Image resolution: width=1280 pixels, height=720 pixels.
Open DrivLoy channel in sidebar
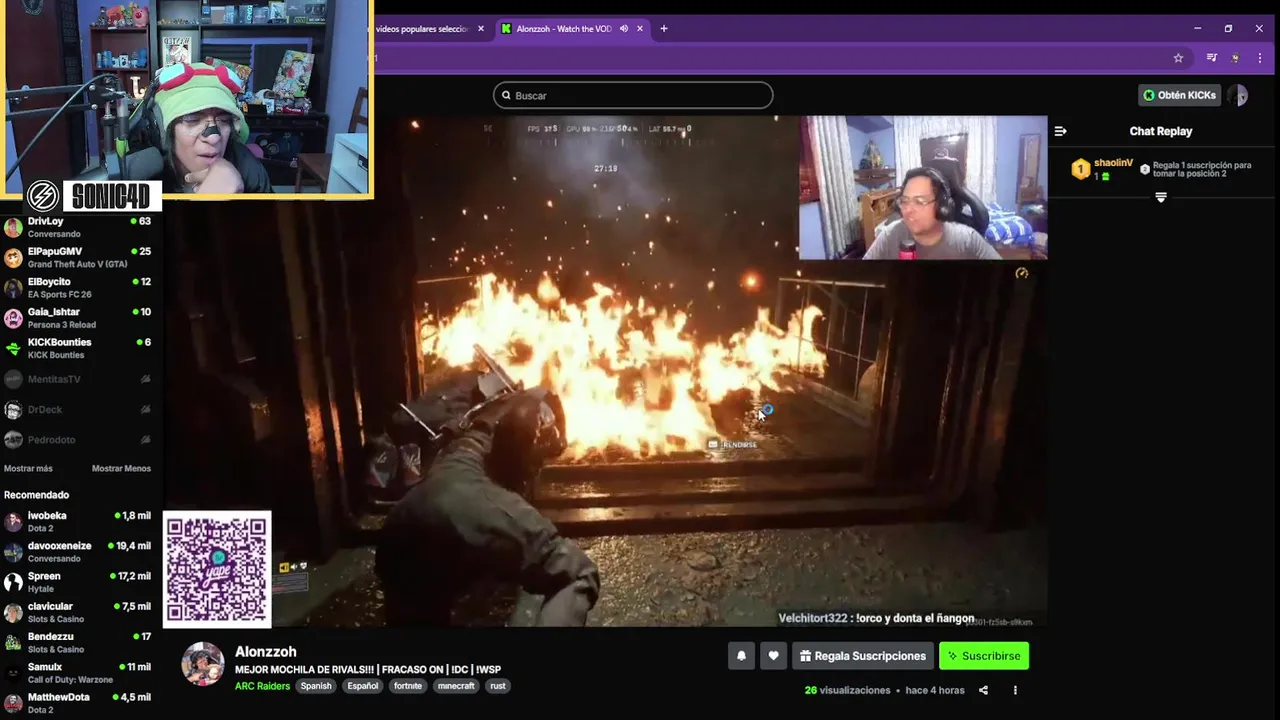coord(80,227)
